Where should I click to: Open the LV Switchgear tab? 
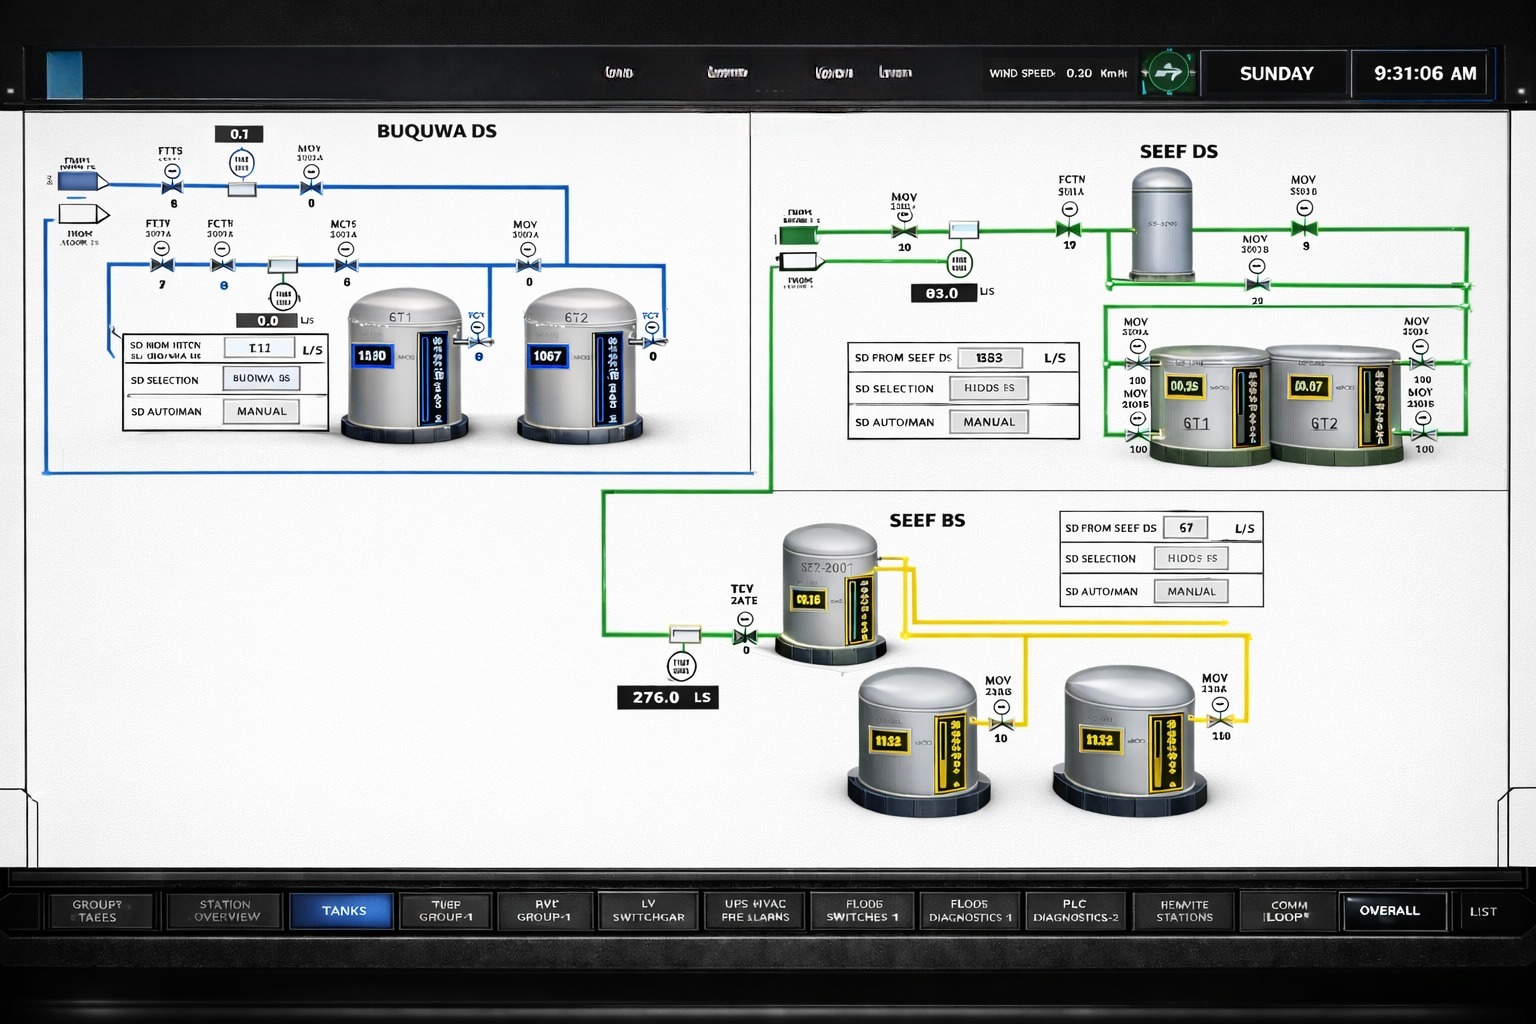click(648, 911)
